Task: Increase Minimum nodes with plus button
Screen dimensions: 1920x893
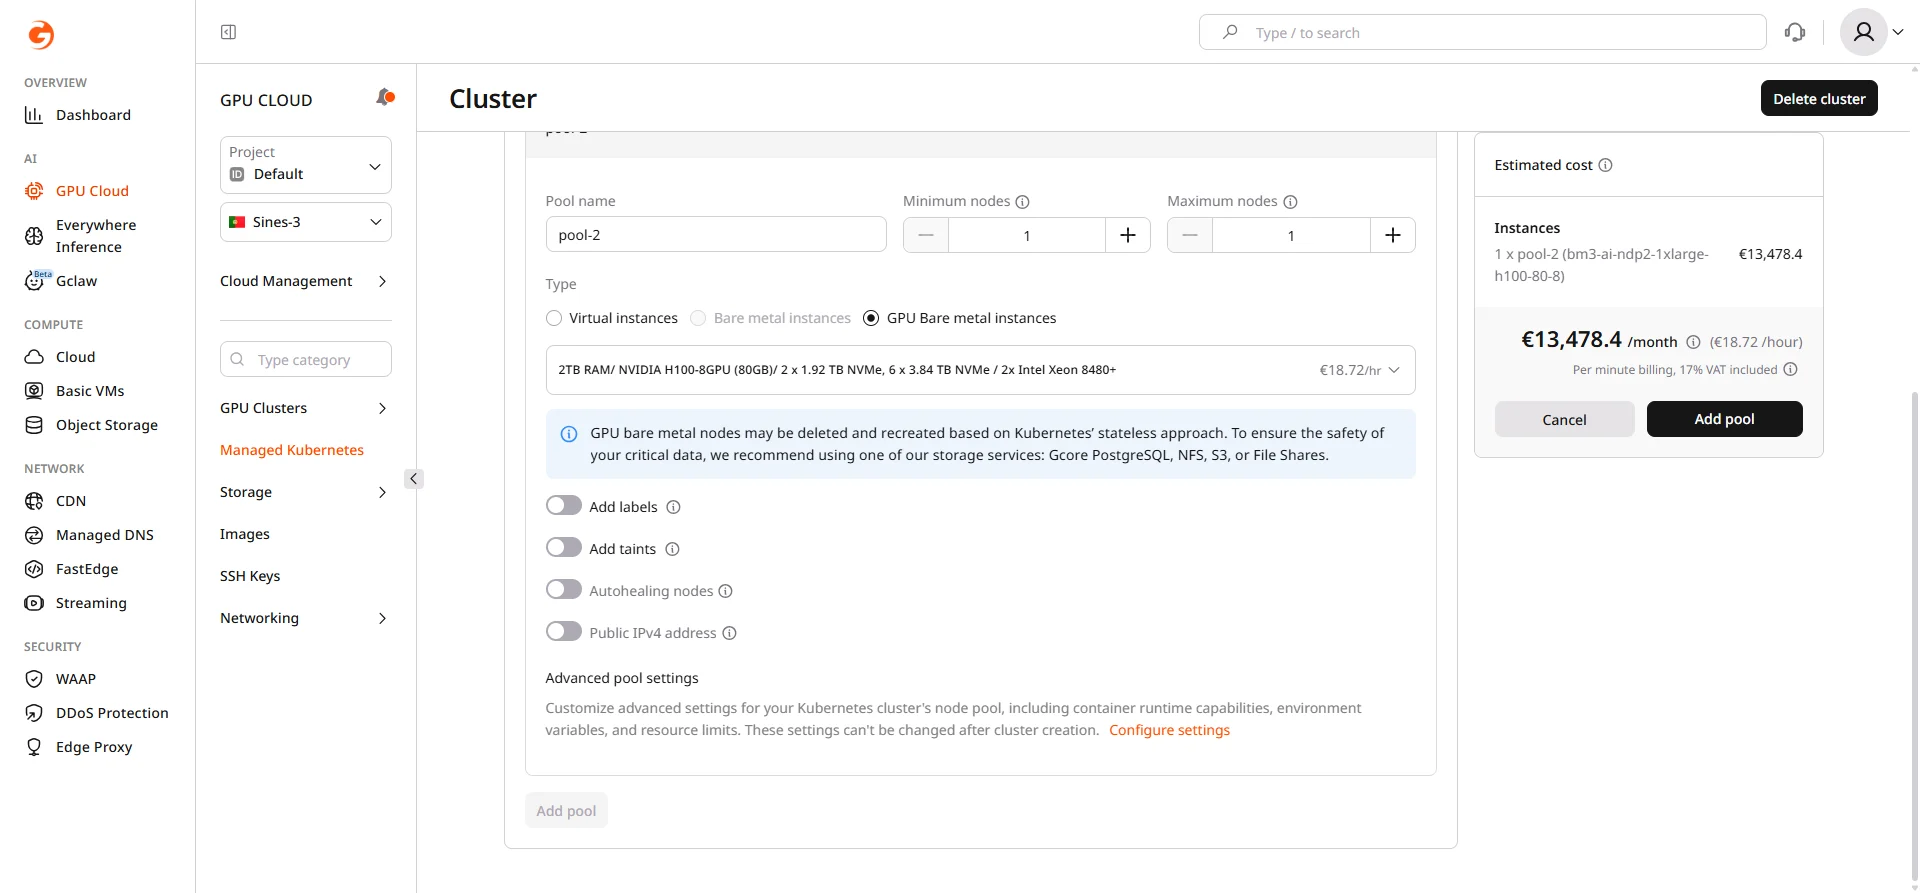Action: click(1128, 235)
